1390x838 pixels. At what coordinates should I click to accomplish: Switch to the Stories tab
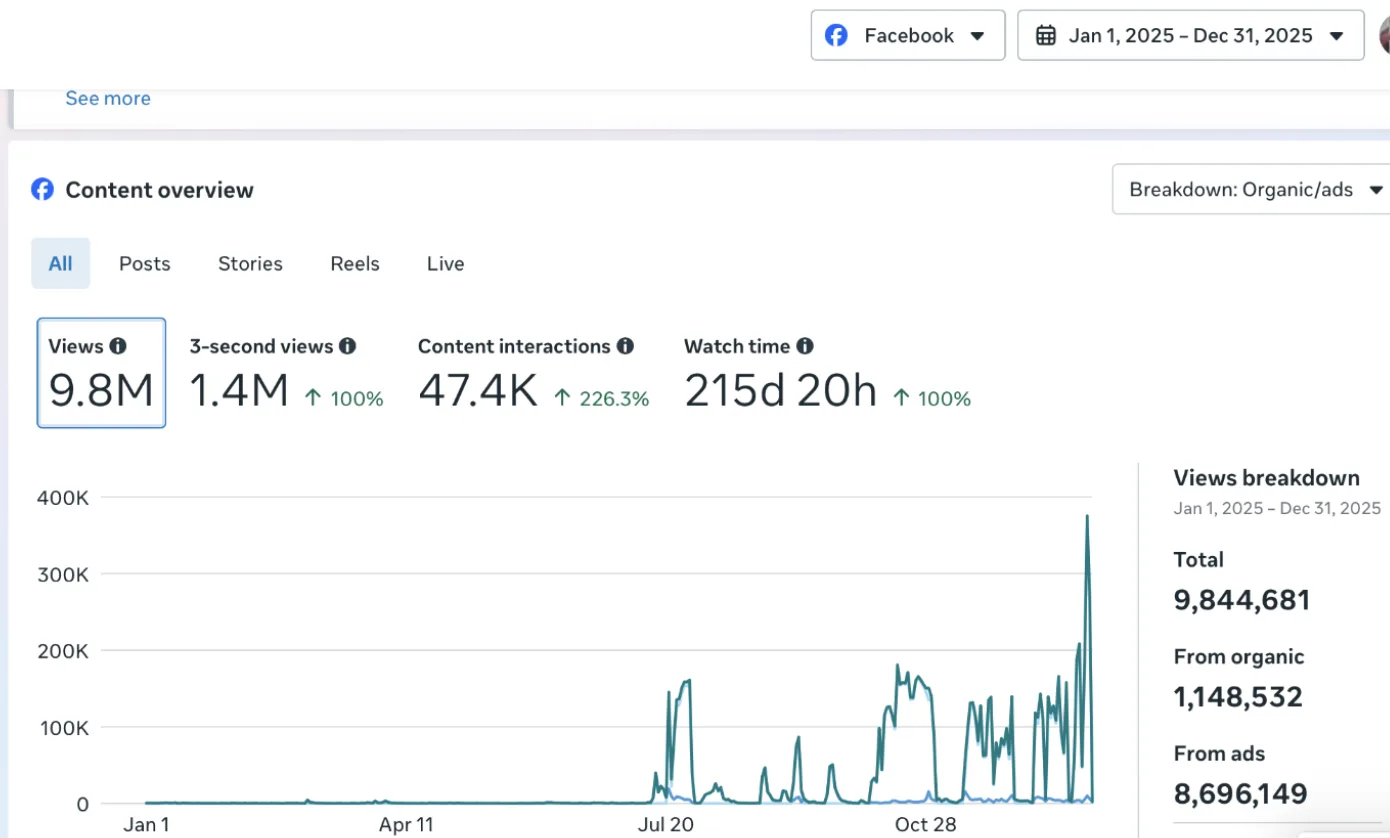point(250,263)
